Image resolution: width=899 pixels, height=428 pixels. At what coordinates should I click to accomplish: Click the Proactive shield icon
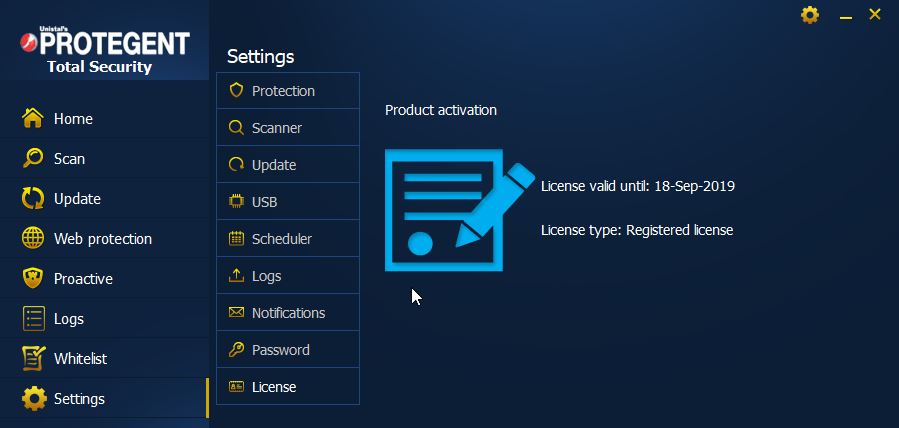(x=34, y=279)
